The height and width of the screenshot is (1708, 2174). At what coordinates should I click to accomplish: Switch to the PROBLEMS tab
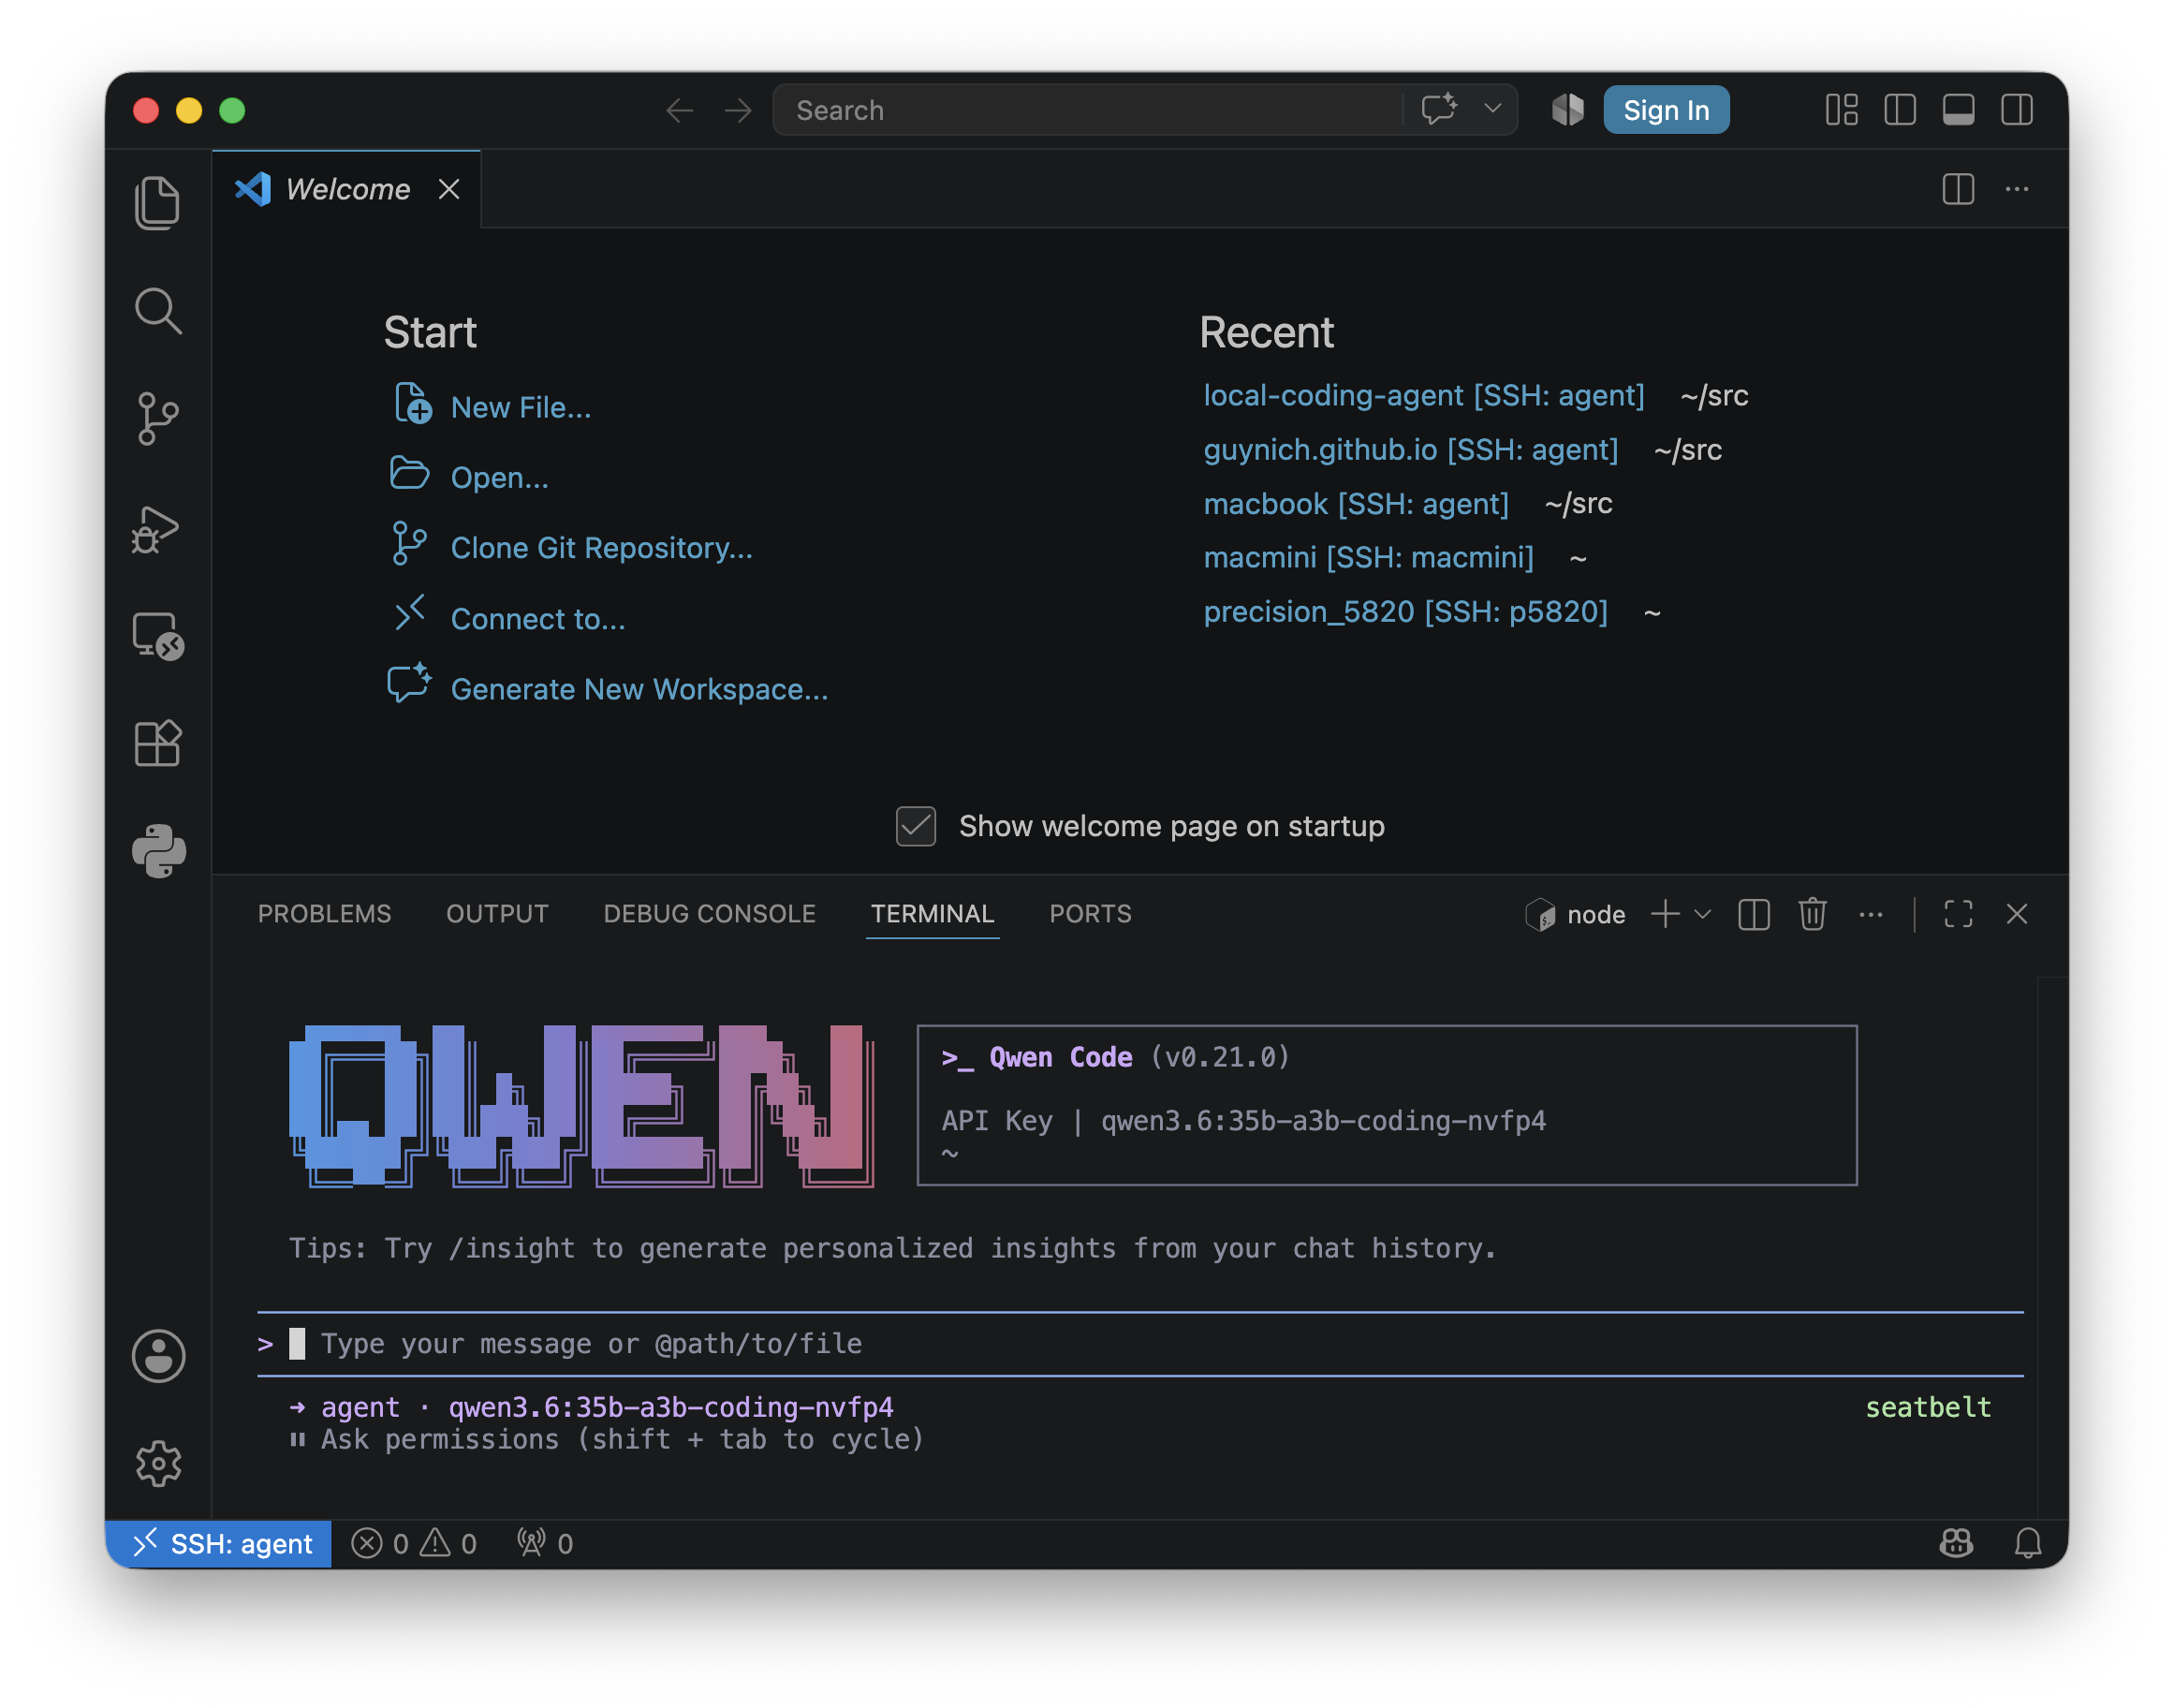324,914
